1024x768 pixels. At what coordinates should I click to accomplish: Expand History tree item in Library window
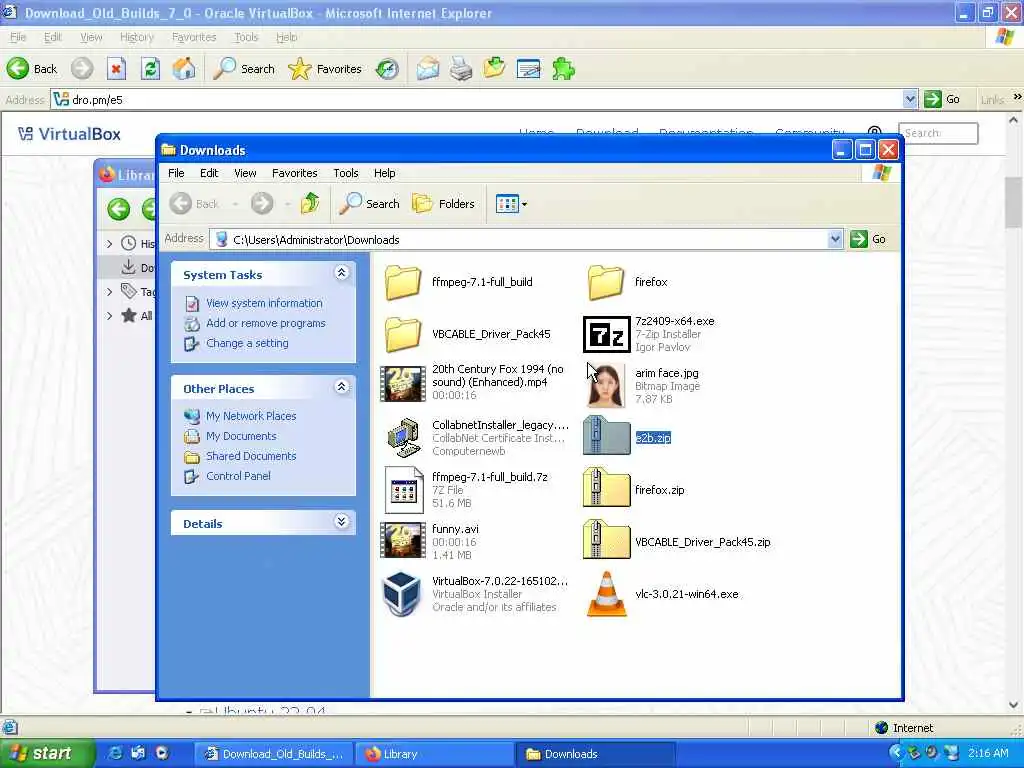pos(109,244)
